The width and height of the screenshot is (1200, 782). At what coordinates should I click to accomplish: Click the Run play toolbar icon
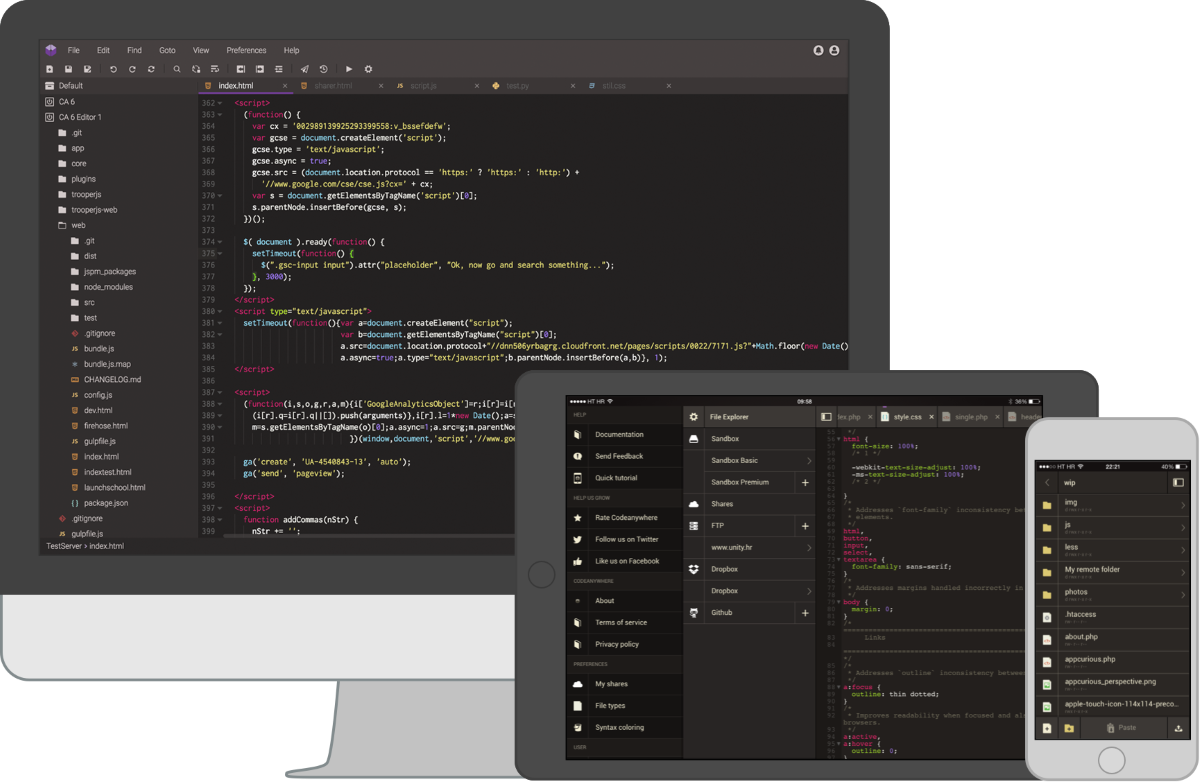click(349, 69)
